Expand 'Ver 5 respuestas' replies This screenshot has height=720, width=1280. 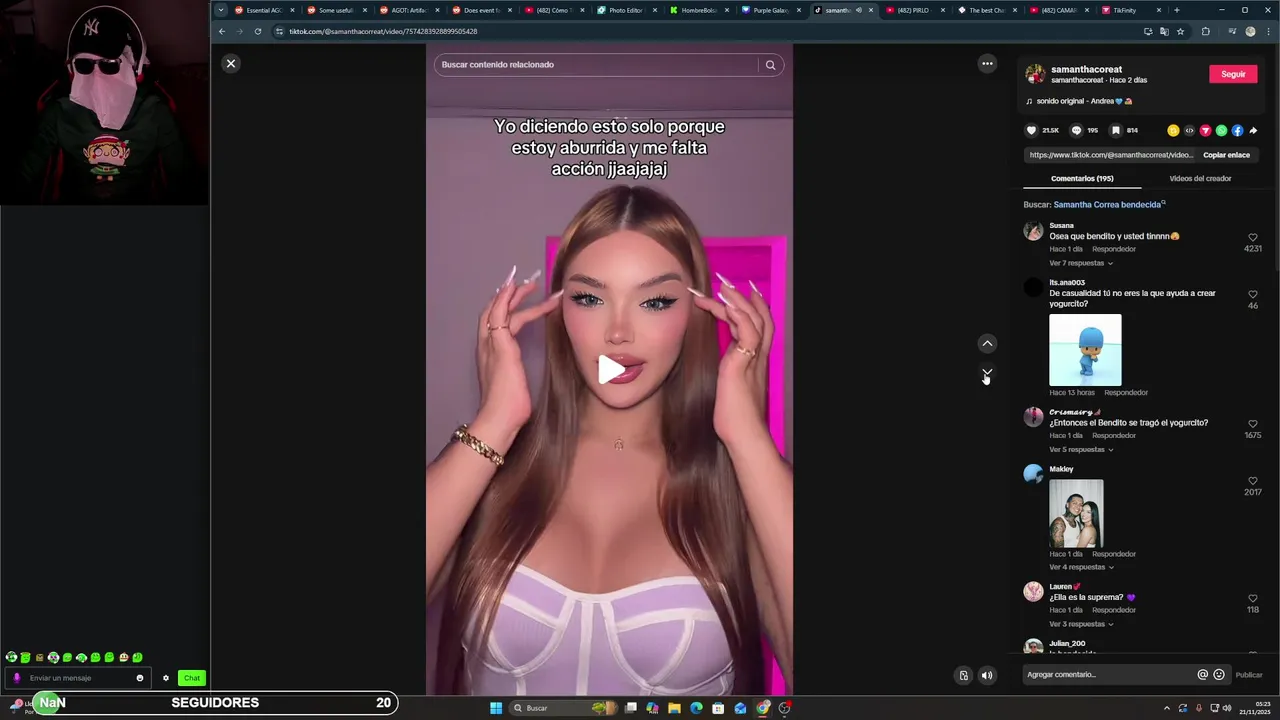[1080, 450]
